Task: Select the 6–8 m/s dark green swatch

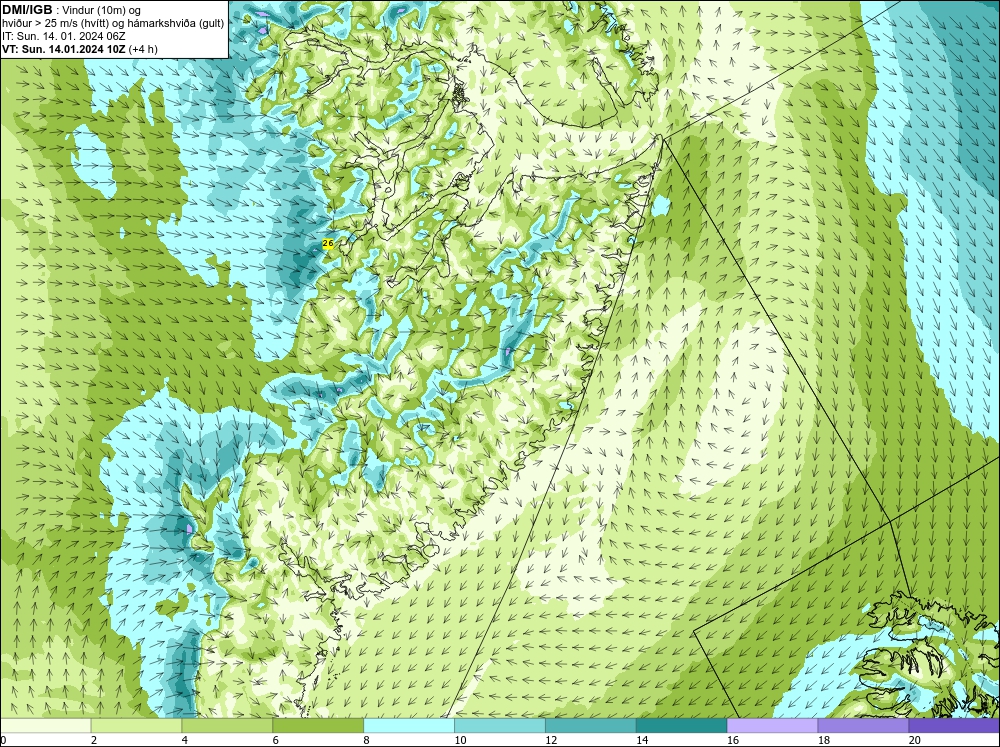Action: coord(318,725)
